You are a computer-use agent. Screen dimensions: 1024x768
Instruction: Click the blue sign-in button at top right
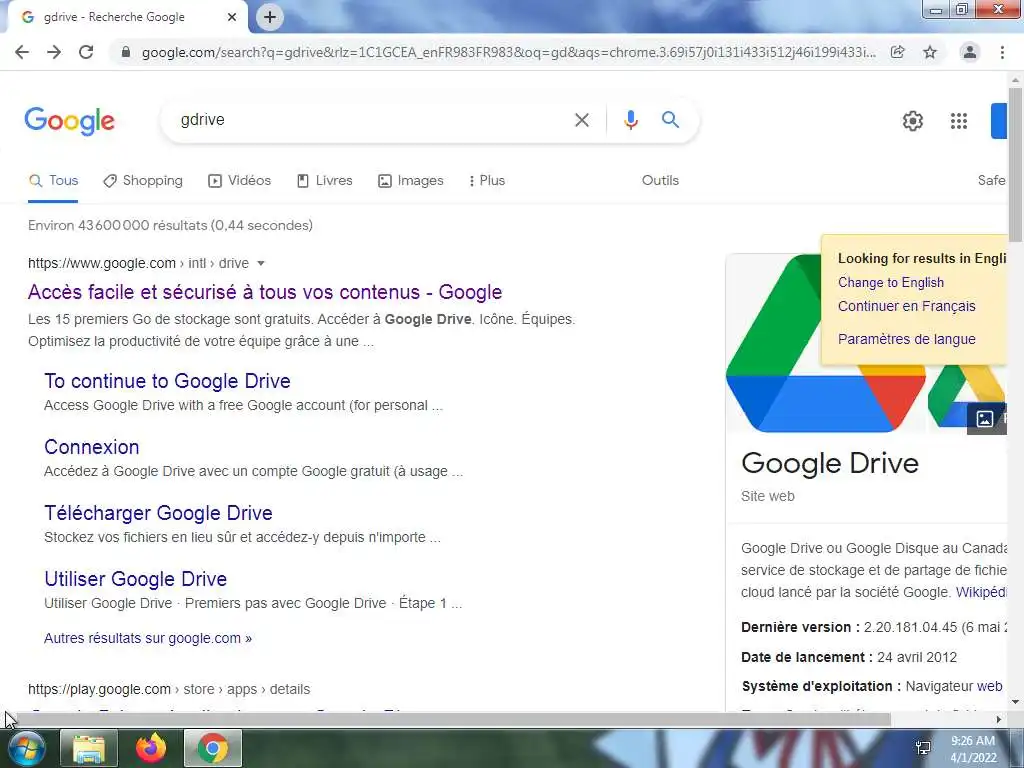coord(999,121)
